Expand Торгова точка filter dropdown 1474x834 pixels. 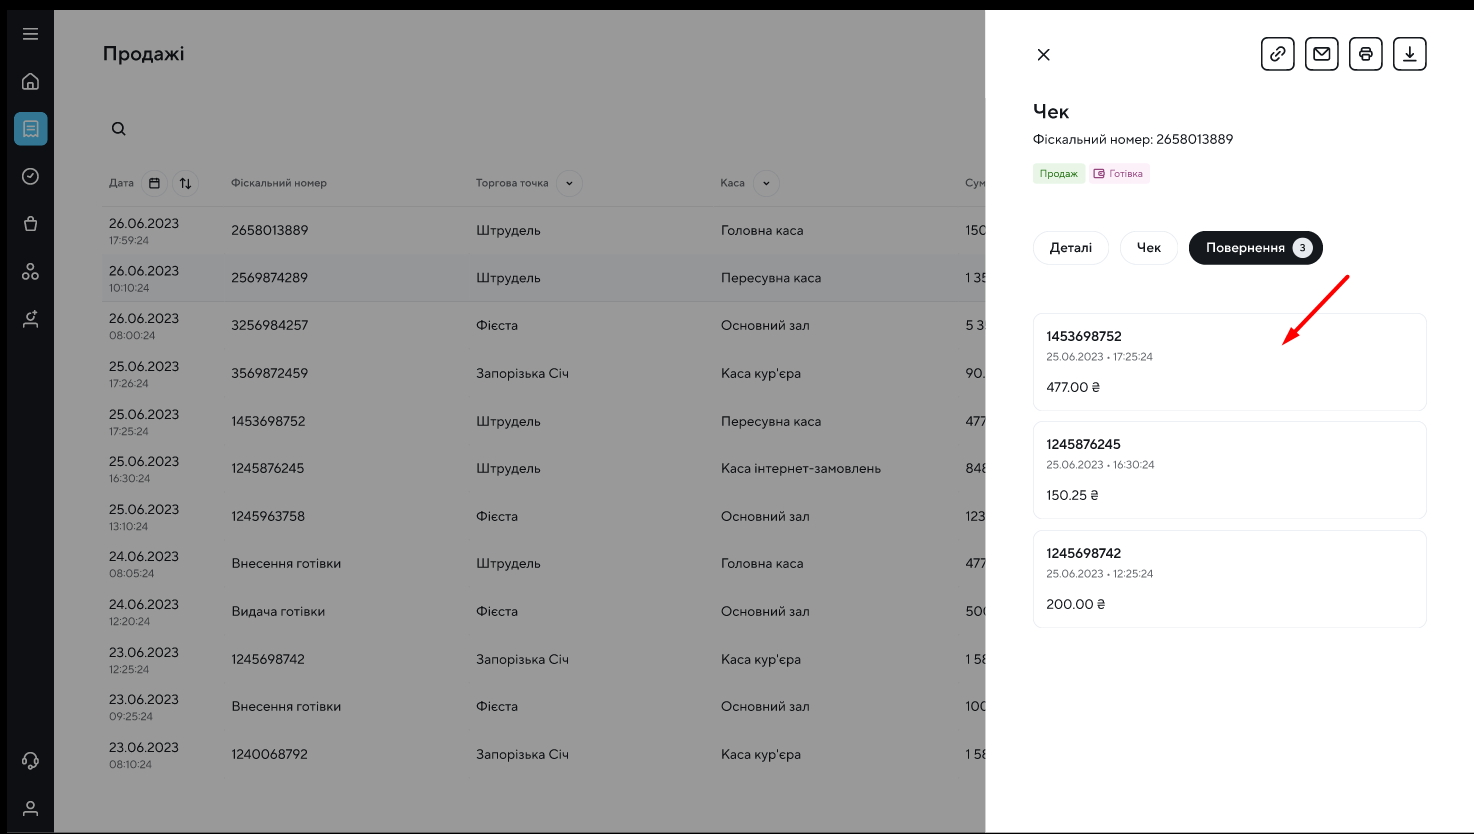(x=569, y=183)
